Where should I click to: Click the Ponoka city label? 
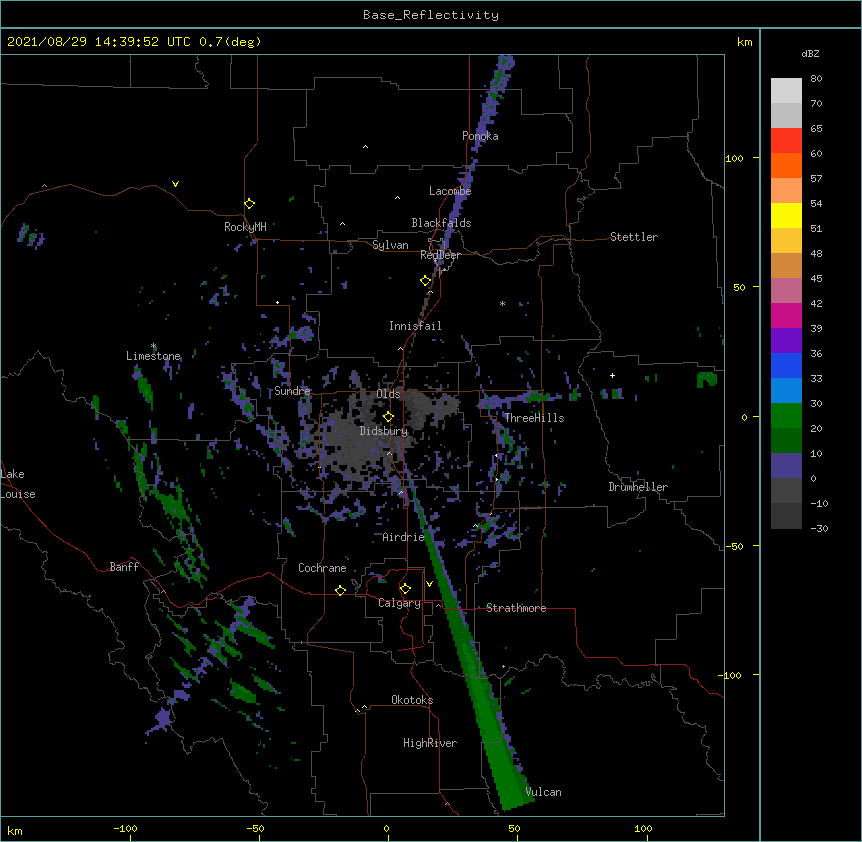[x=480, y=136]
